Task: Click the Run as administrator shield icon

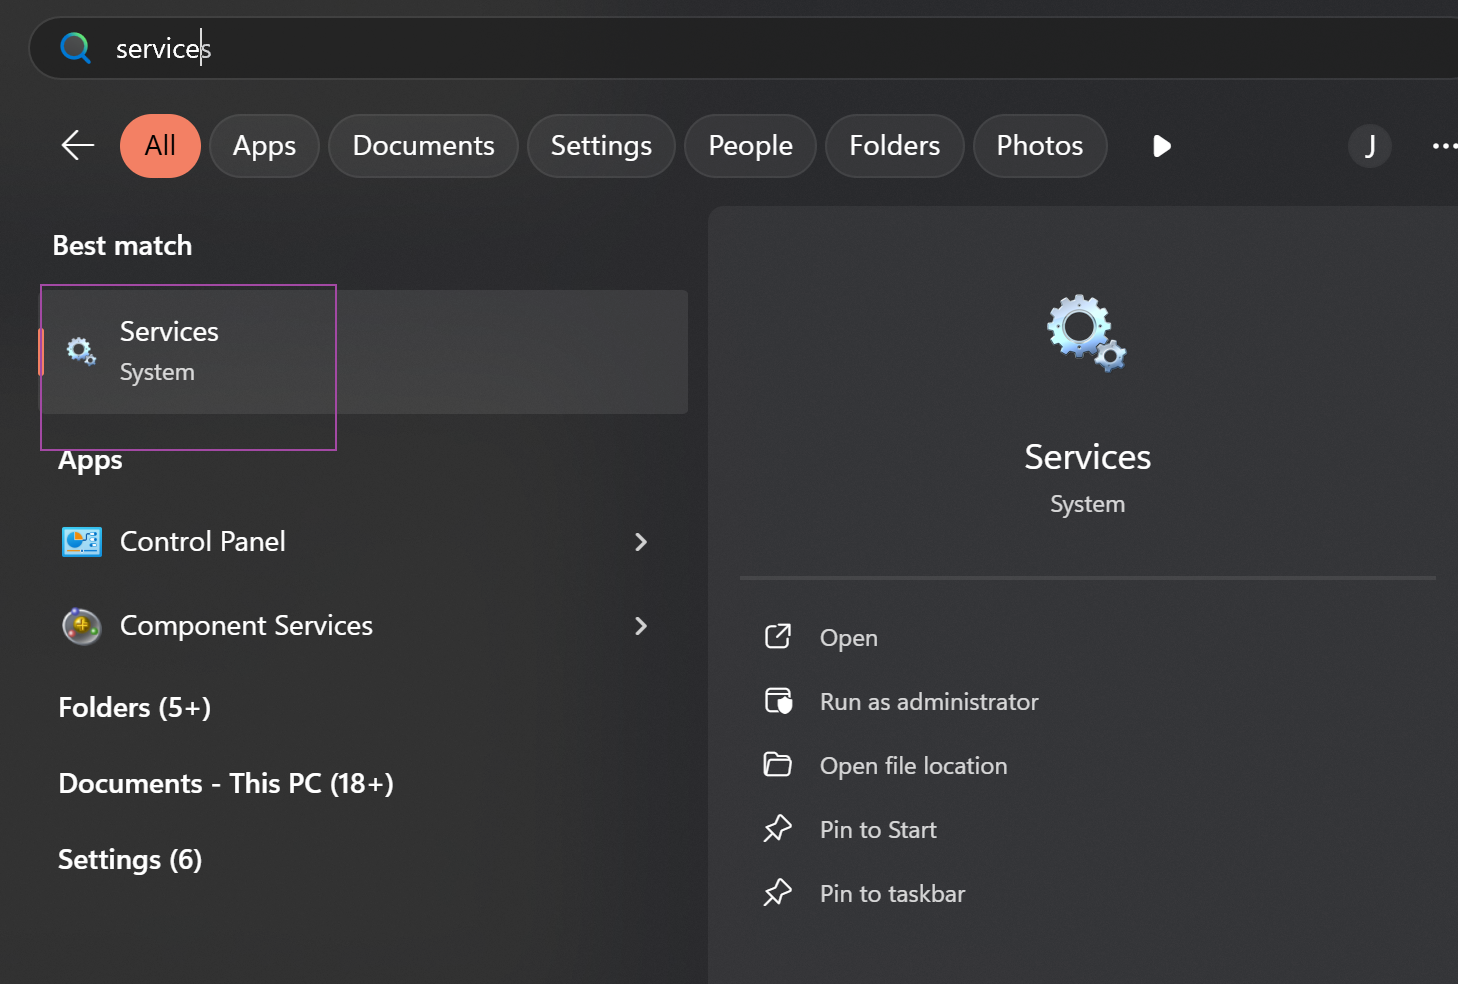Action: 778,702
